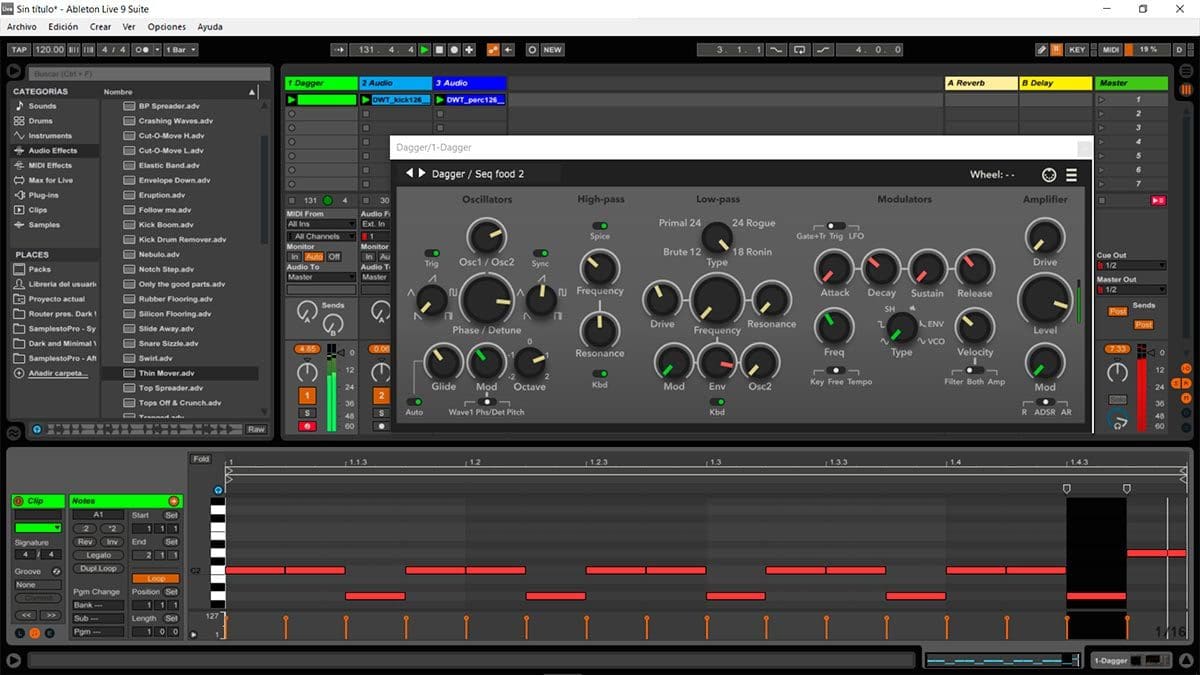
Task: Open the Crear menu
Action: click(100, 27)
